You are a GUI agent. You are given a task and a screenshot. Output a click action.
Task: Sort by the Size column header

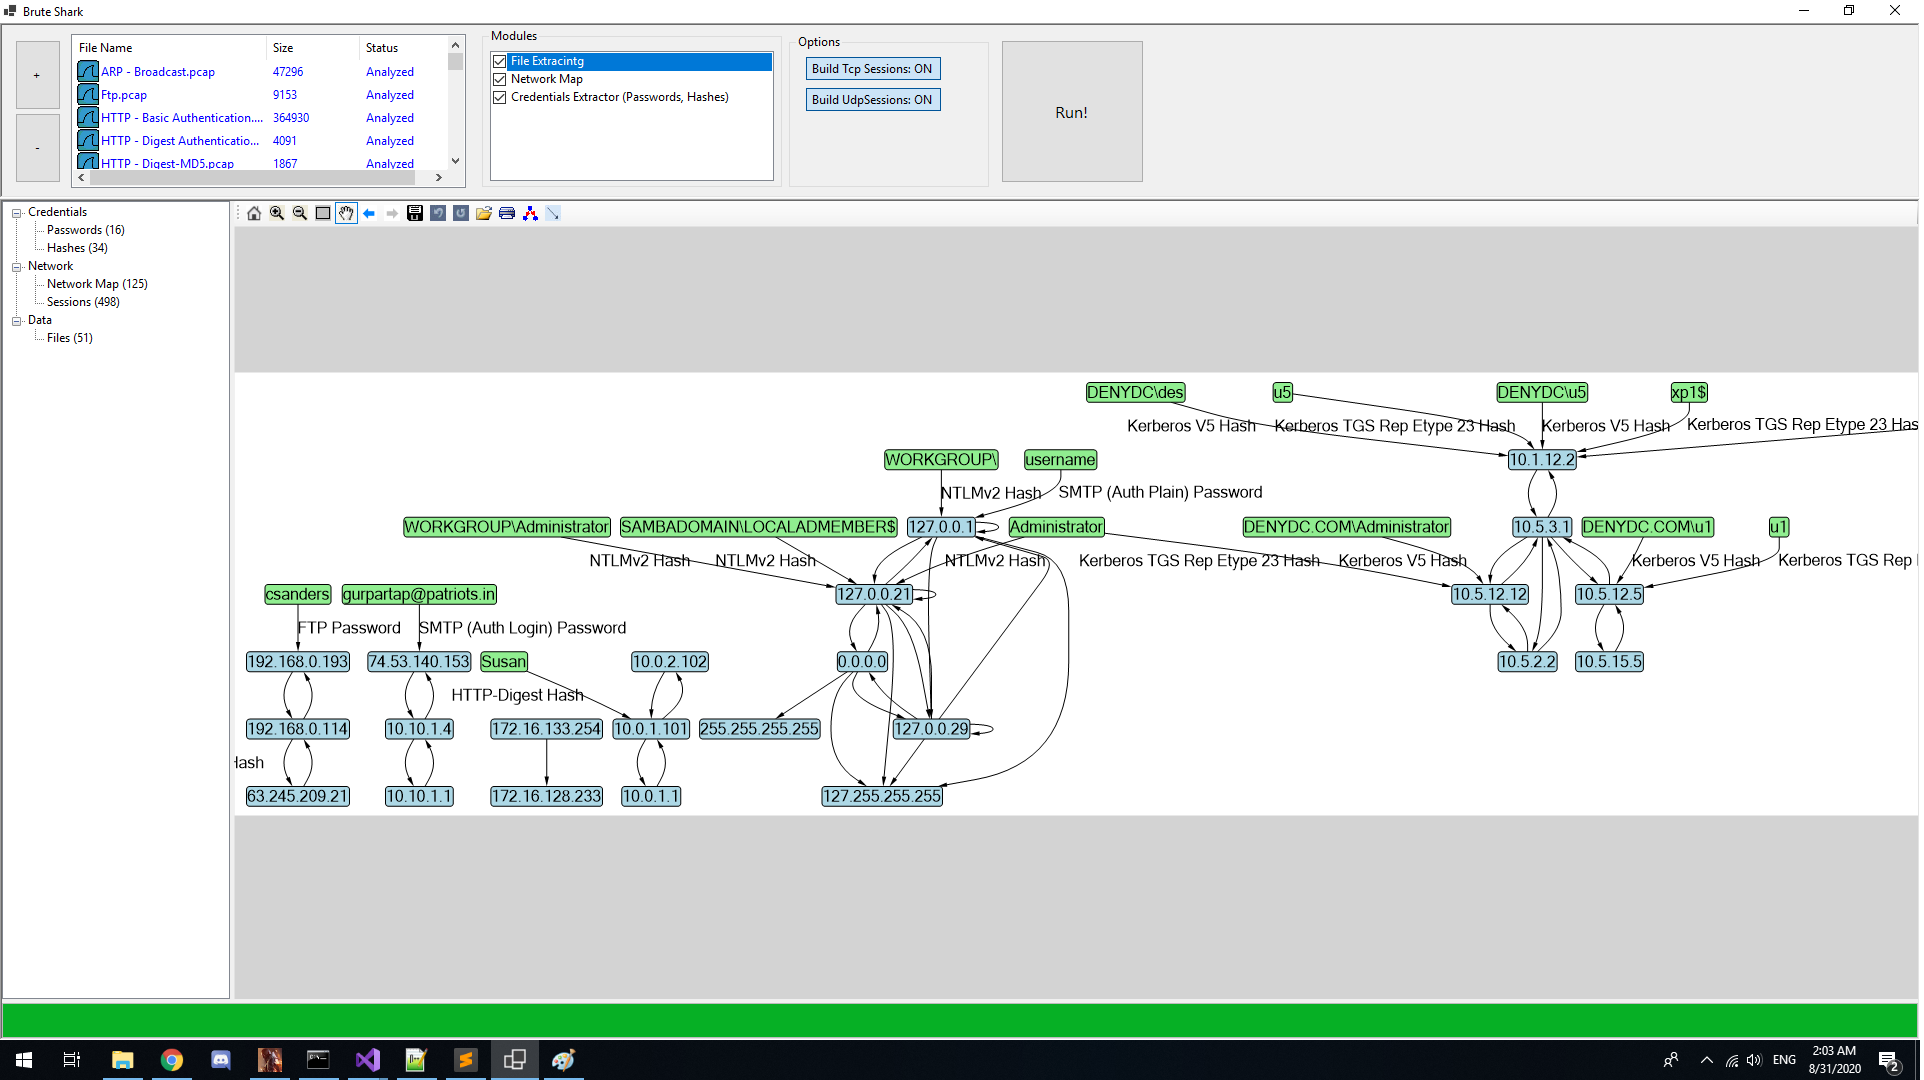313,48
